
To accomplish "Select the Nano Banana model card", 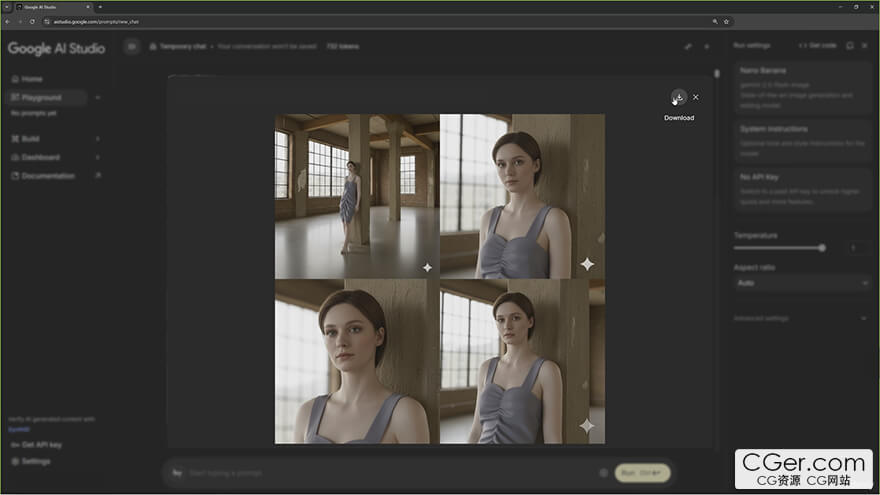I will click(x=802, y=84).
